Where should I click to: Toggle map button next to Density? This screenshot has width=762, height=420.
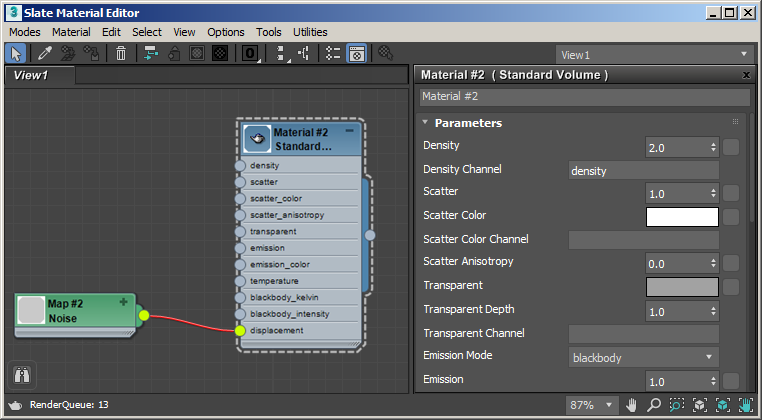click(731, 147)
